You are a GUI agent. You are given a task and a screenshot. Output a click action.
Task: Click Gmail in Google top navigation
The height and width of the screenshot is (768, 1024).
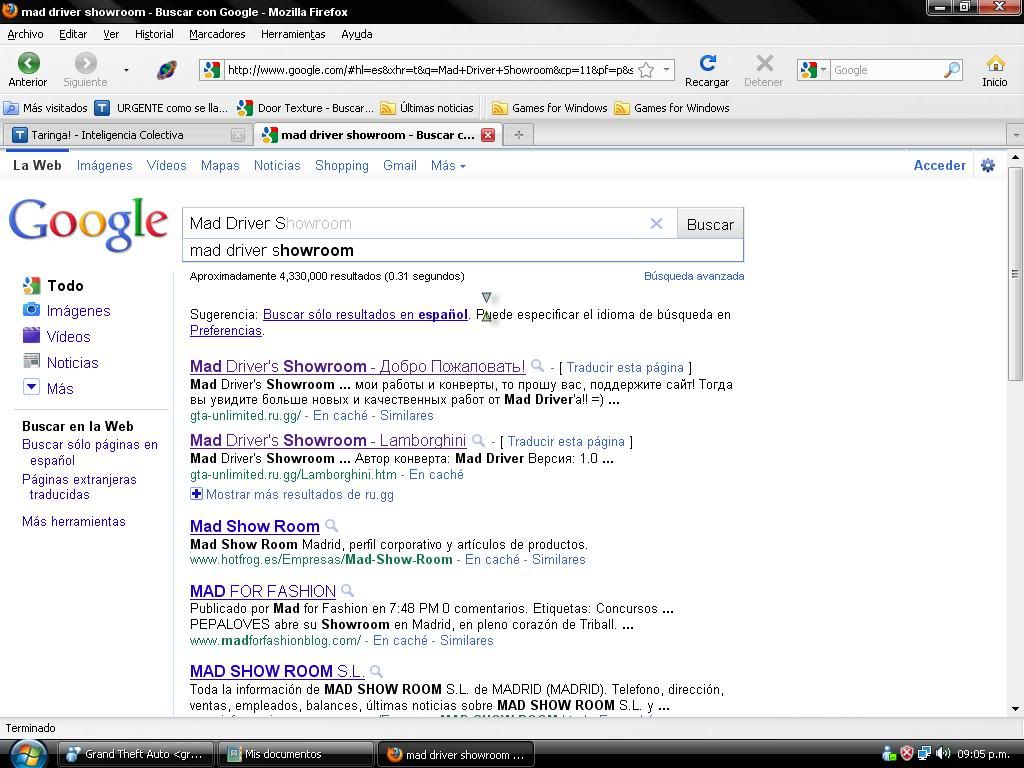[400, 166]
